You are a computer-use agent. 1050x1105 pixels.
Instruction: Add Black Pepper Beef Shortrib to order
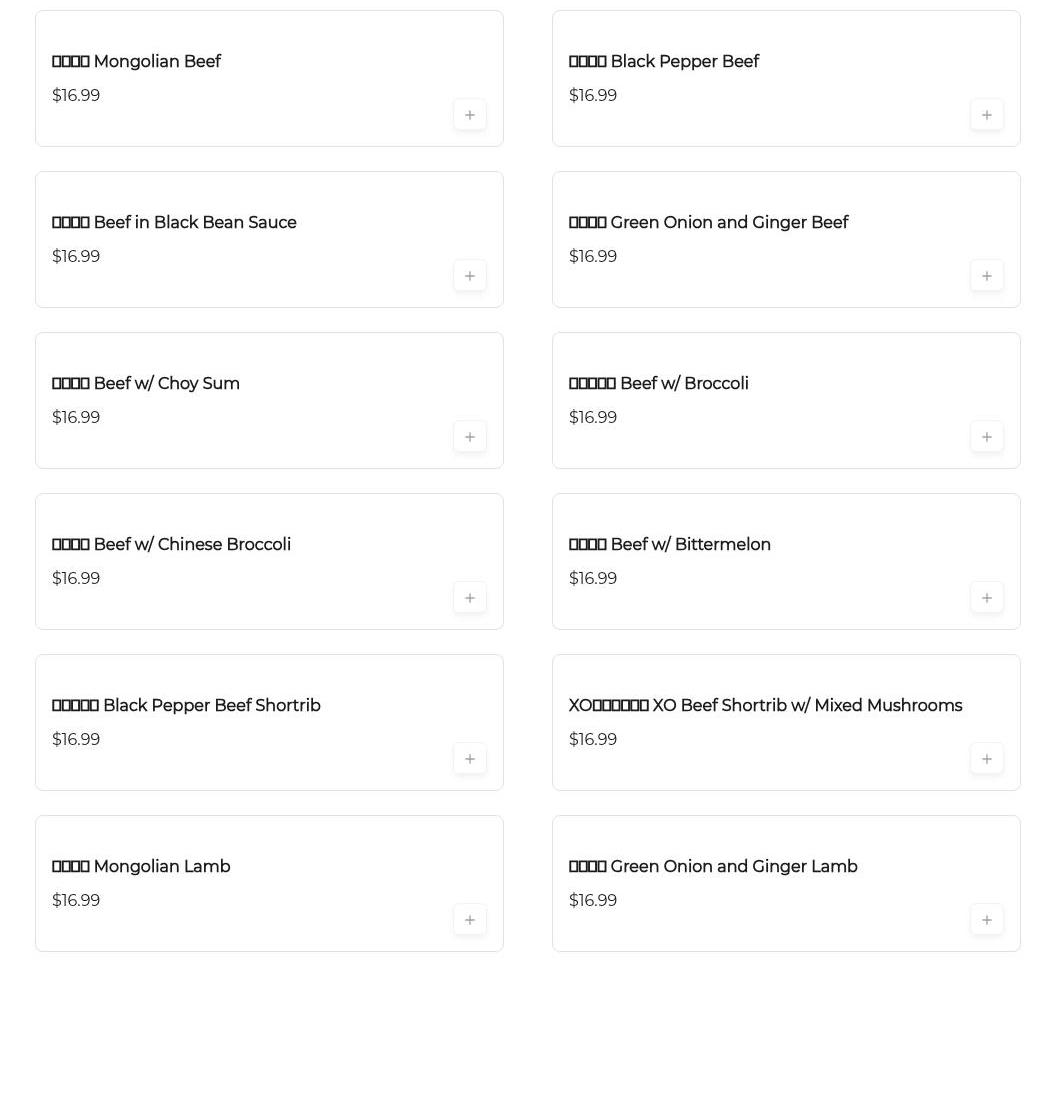(470, 759)
